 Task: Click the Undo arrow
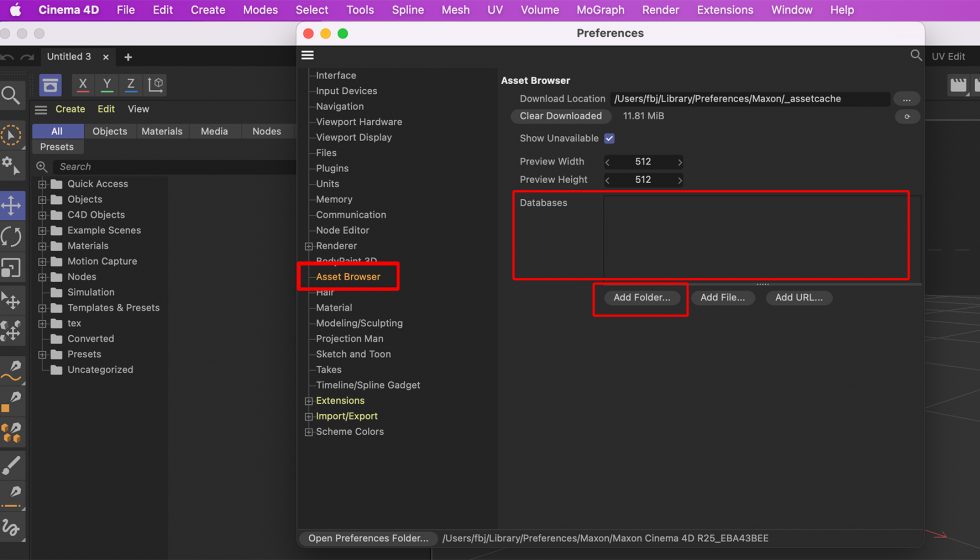pyautogui.click(x=8, y=58)
